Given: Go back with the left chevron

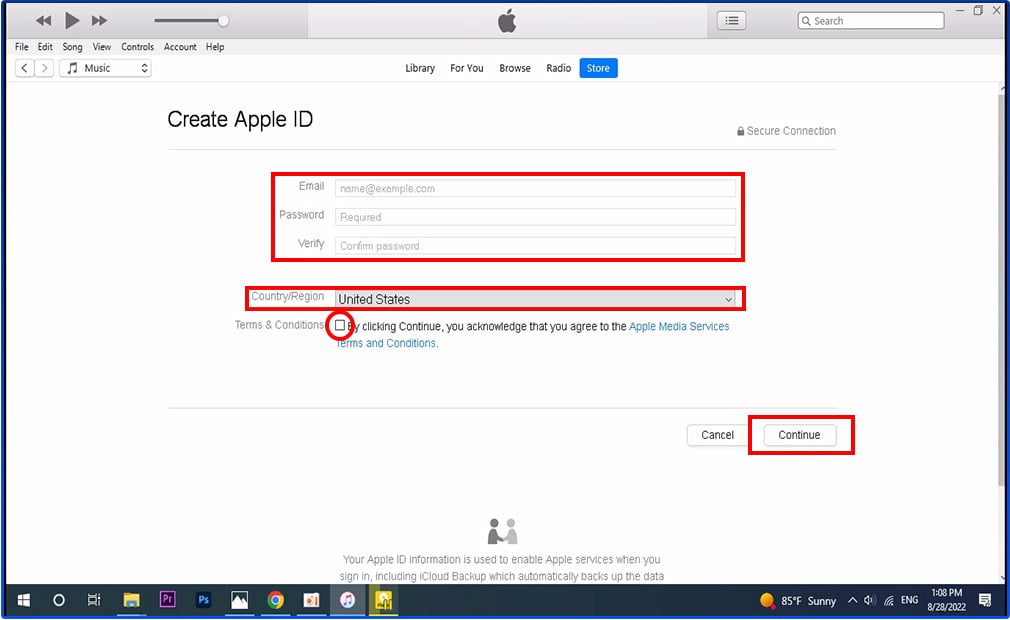Looking at the screenshot, I should (24, 68).
